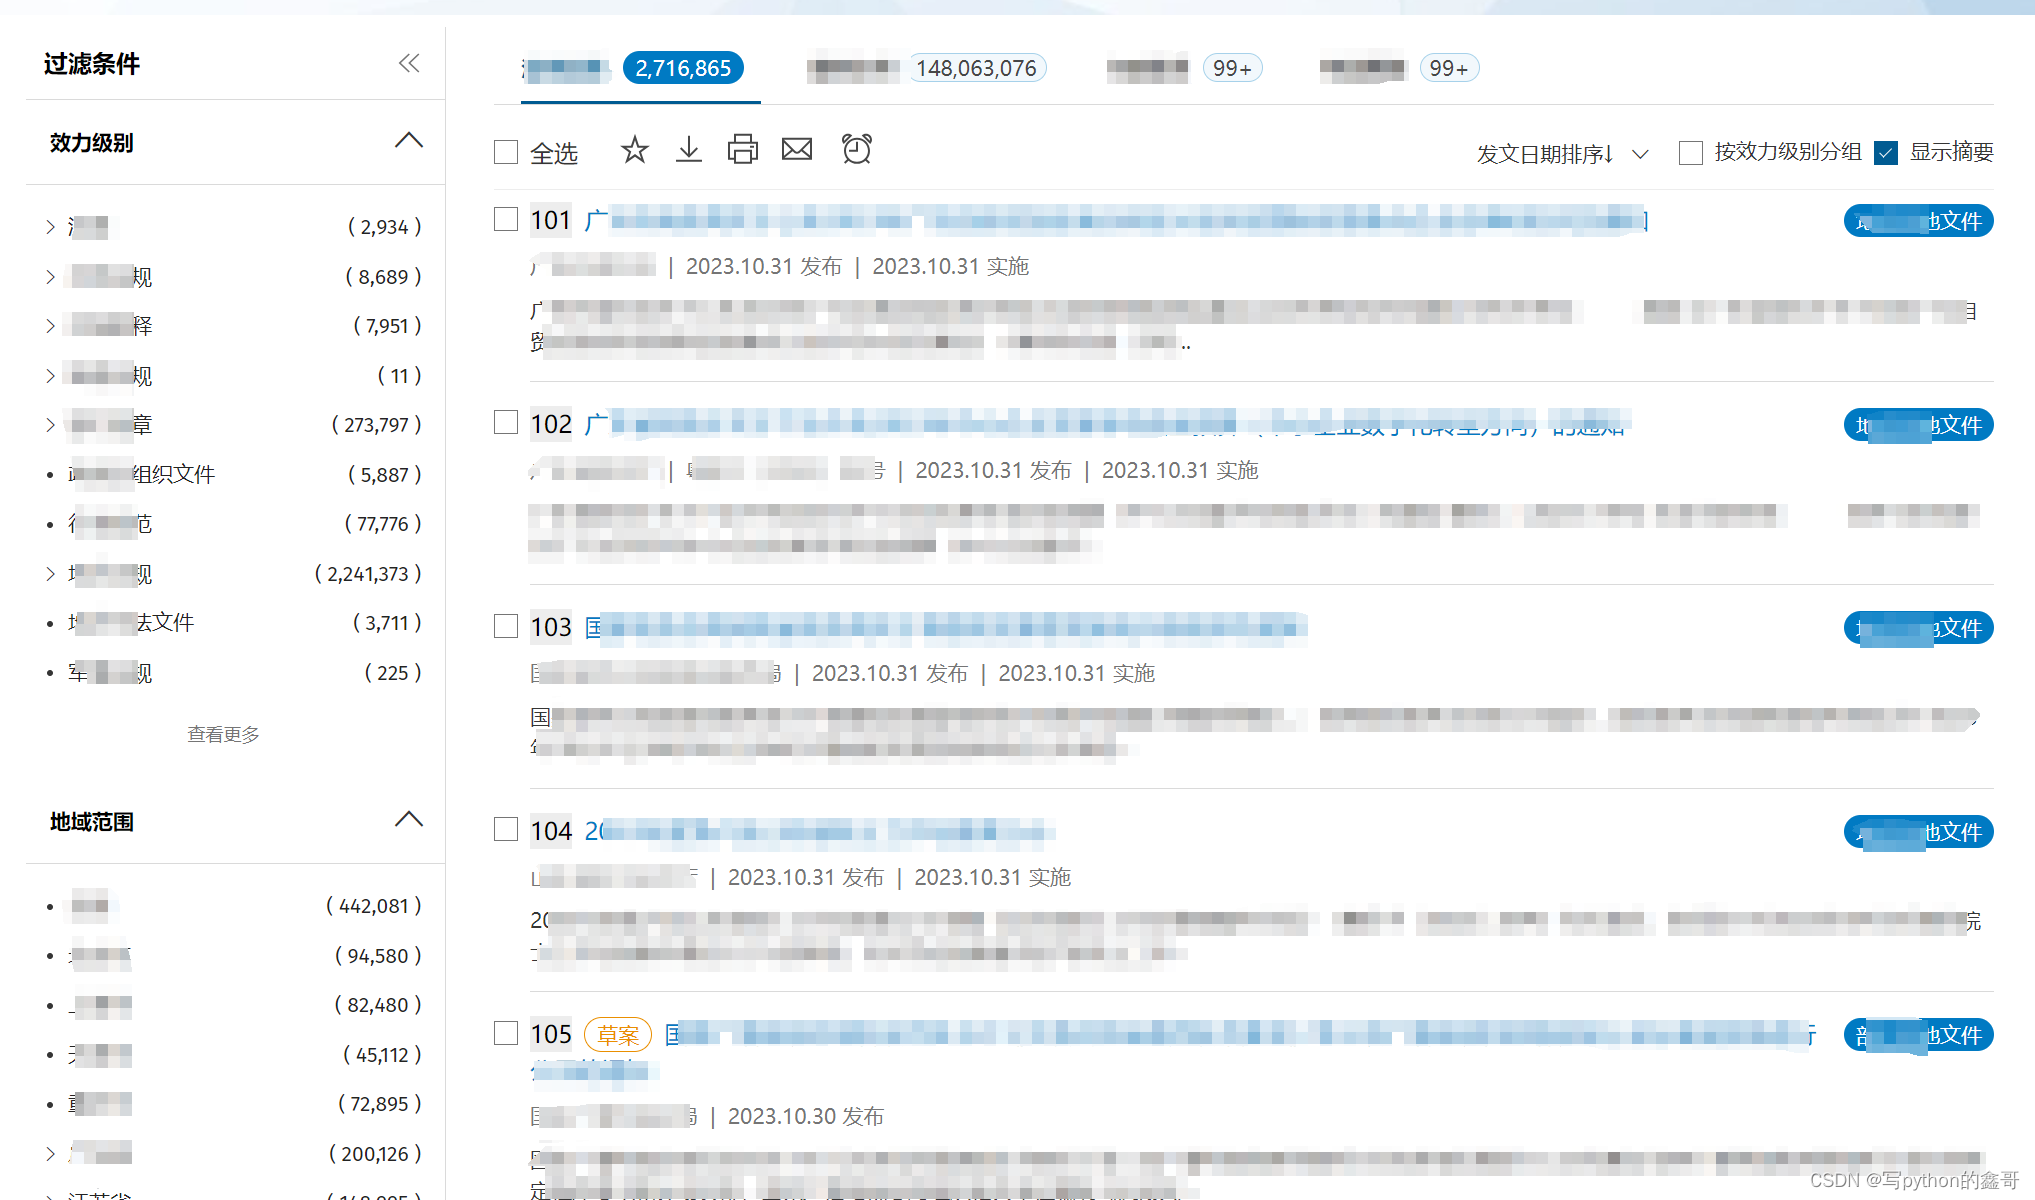Expand the category with count 2,934
2035x1200 pixels.
[50, 227]
